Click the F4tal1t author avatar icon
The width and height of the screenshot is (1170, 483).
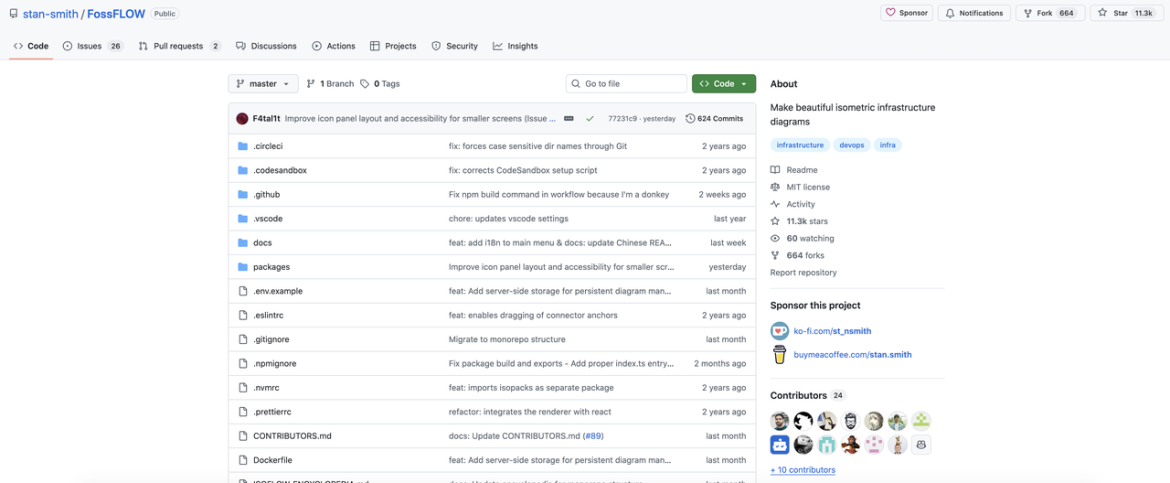tap(242, 118)
